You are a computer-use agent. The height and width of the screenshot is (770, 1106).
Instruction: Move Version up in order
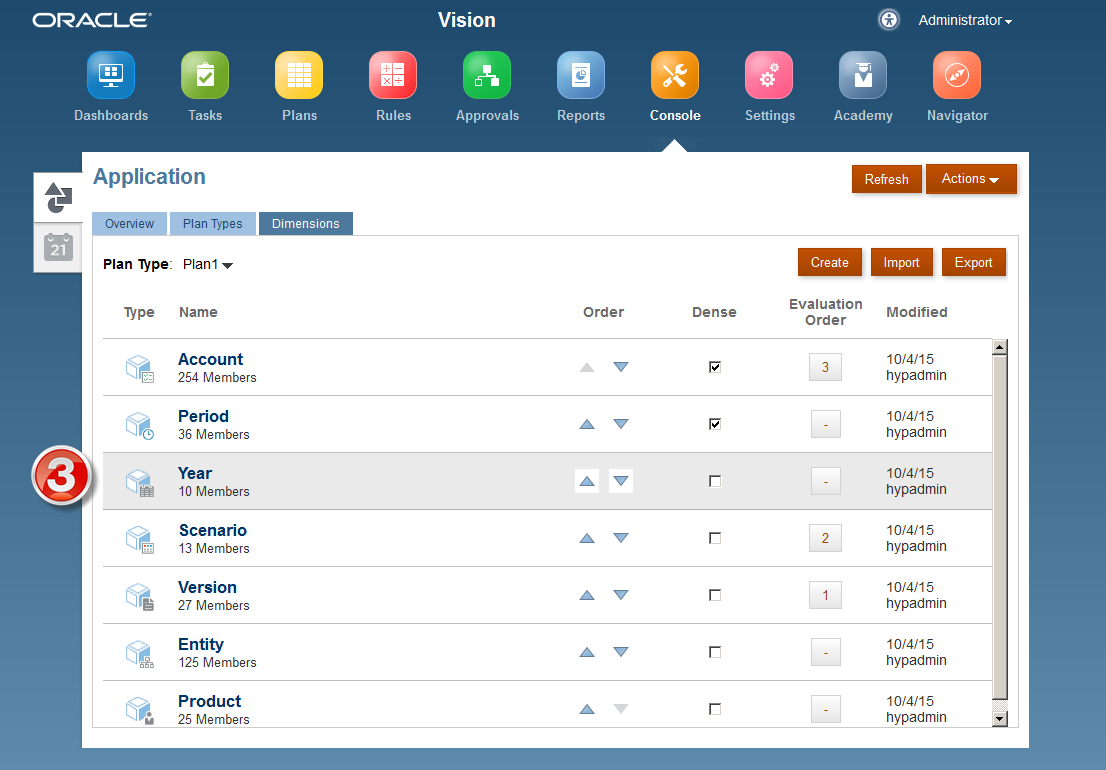[587, 595]
